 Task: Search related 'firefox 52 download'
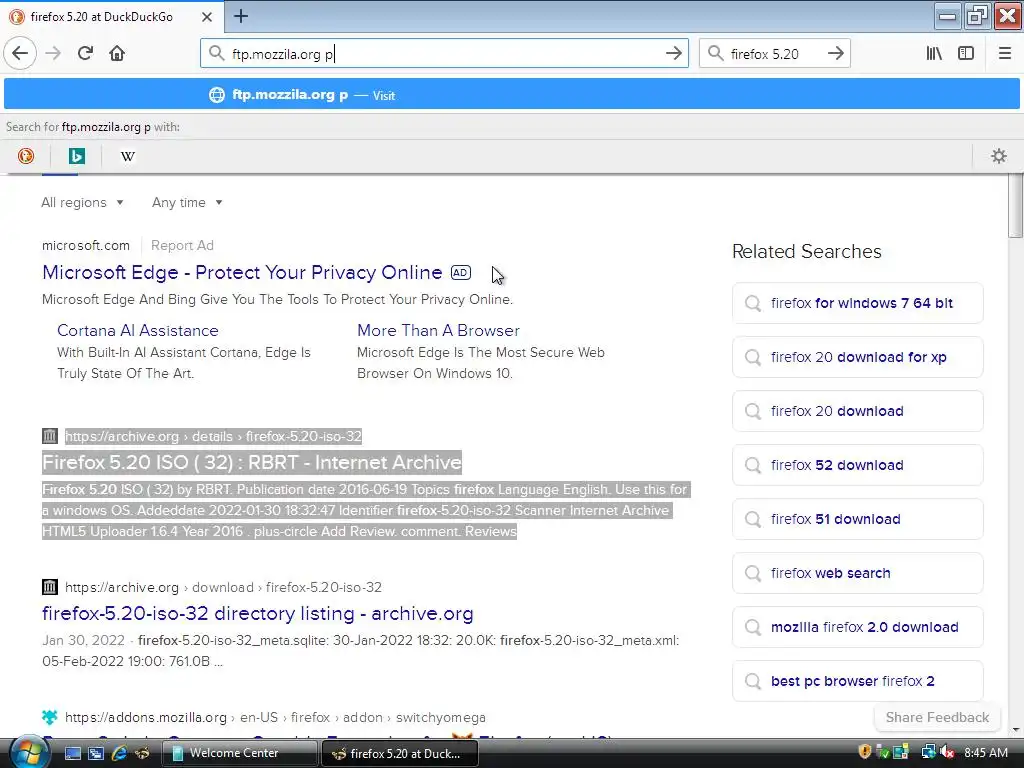click(857, 465)
